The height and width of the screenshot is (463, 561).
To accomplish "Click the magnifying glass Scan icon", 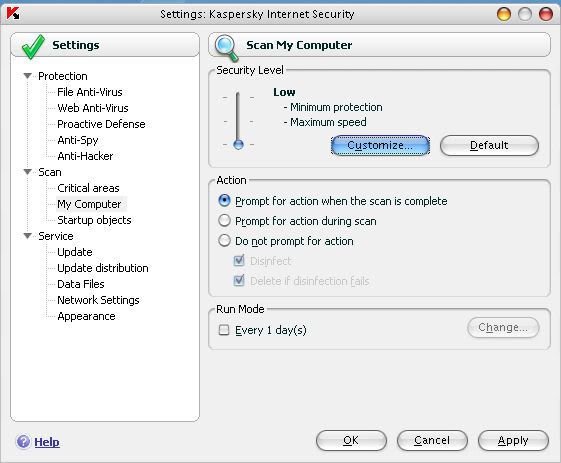I will point(226,48).
